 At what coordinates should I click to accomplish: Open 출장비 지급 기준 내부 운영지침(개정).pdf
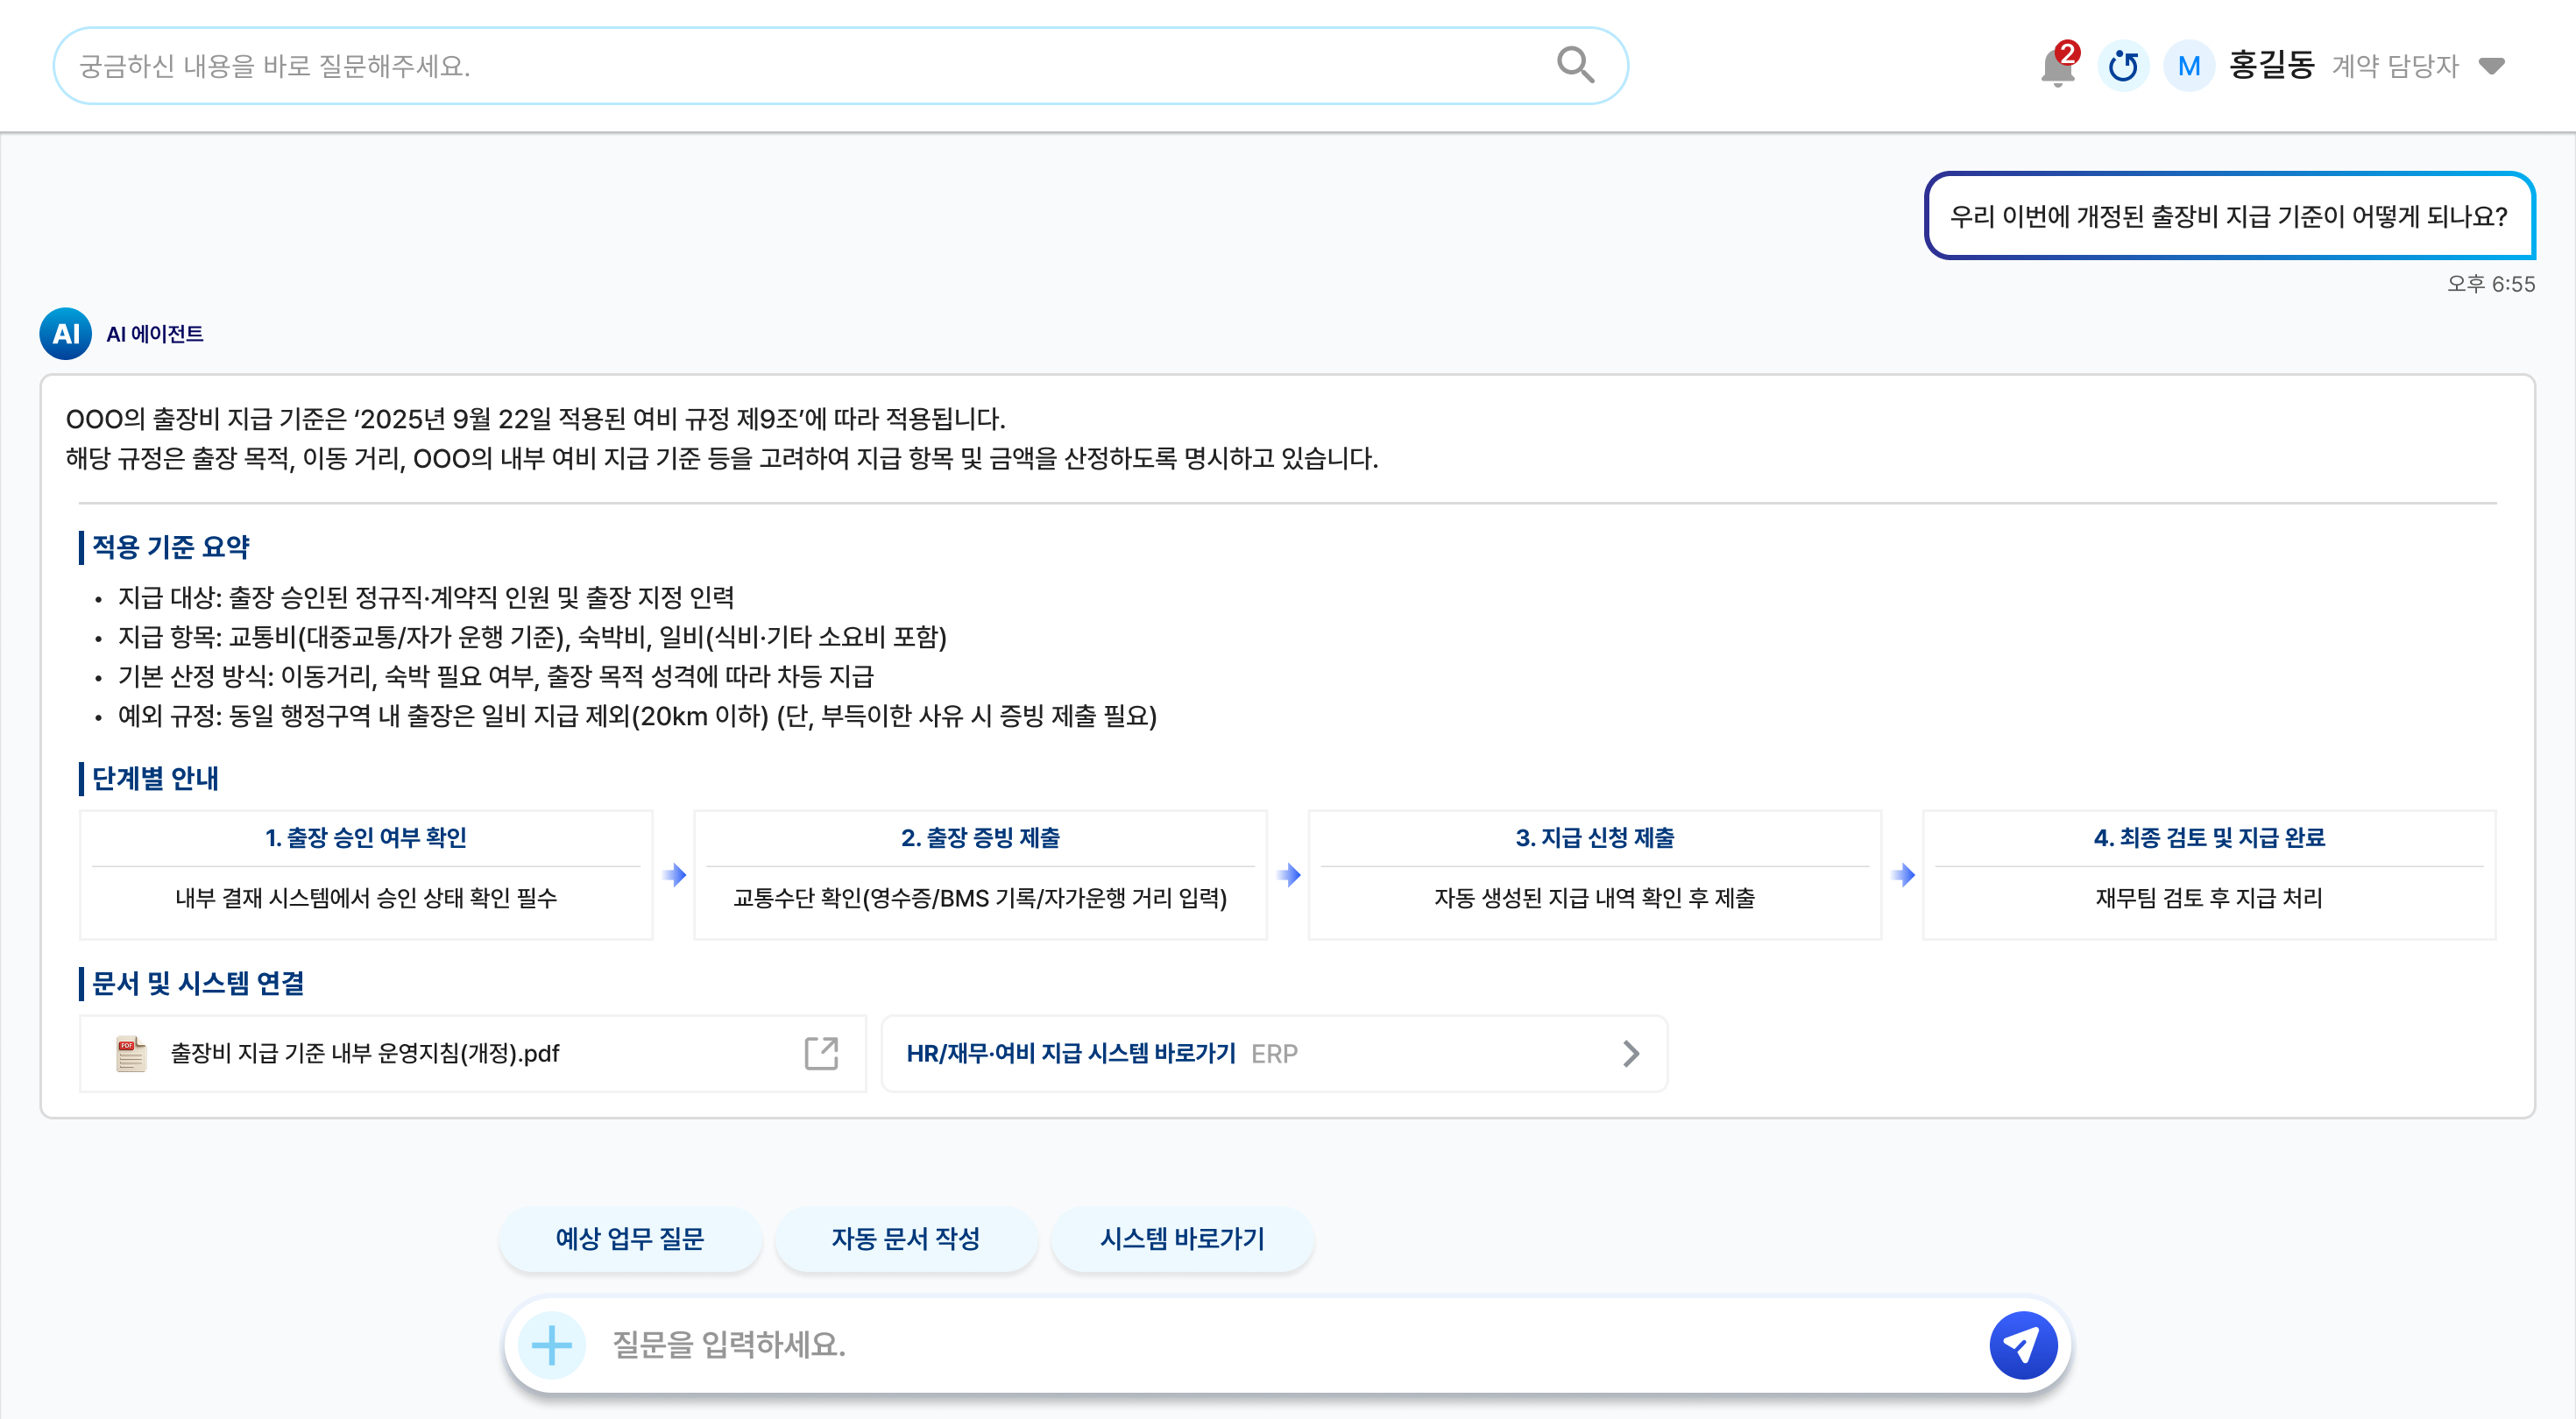tap(473, 1053)
